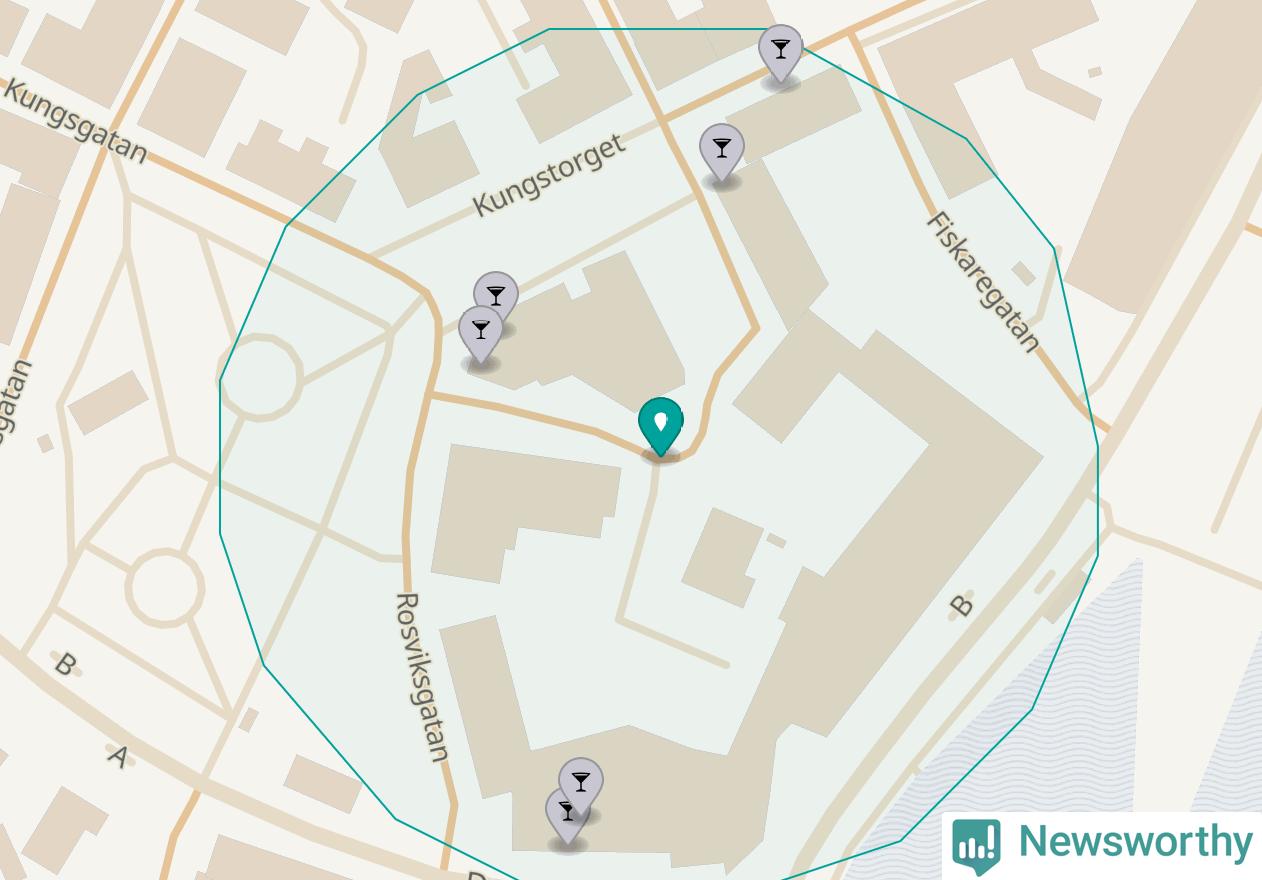Select the northernmost cocktail bar marker

[x=780, y=55]
